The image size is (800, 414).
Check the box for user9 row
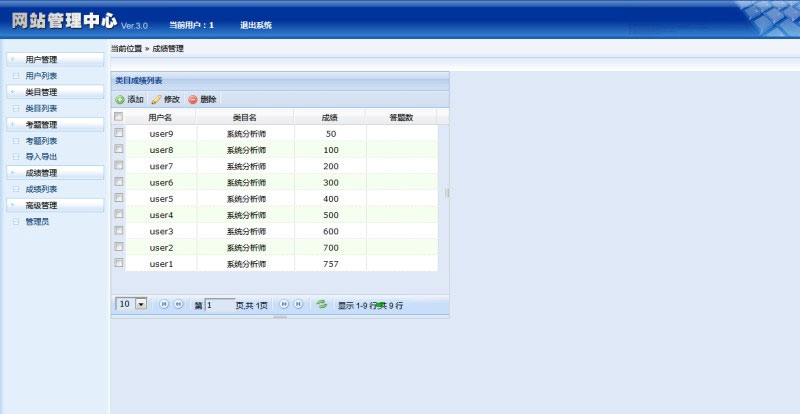pos(119,133)
